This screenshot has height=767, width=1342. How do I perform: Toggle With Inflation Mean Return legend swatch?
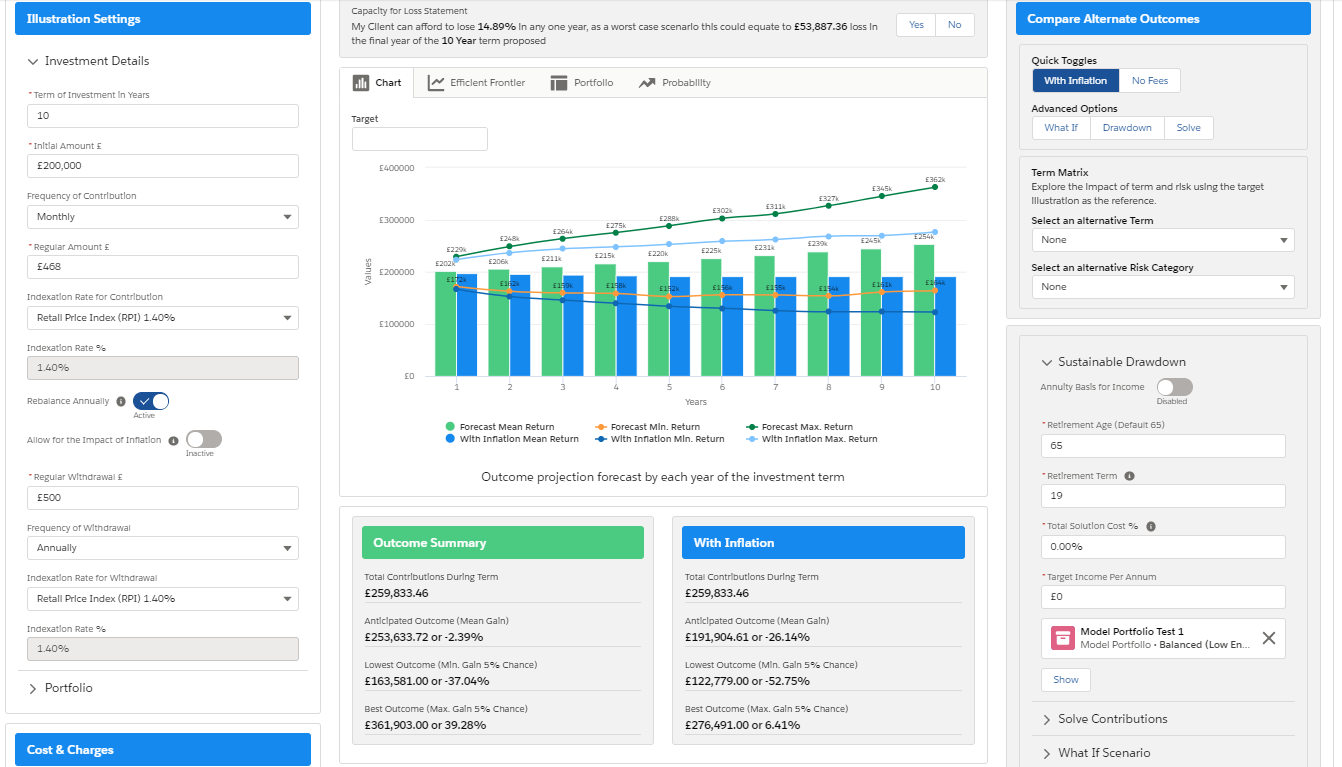[451, 439]
